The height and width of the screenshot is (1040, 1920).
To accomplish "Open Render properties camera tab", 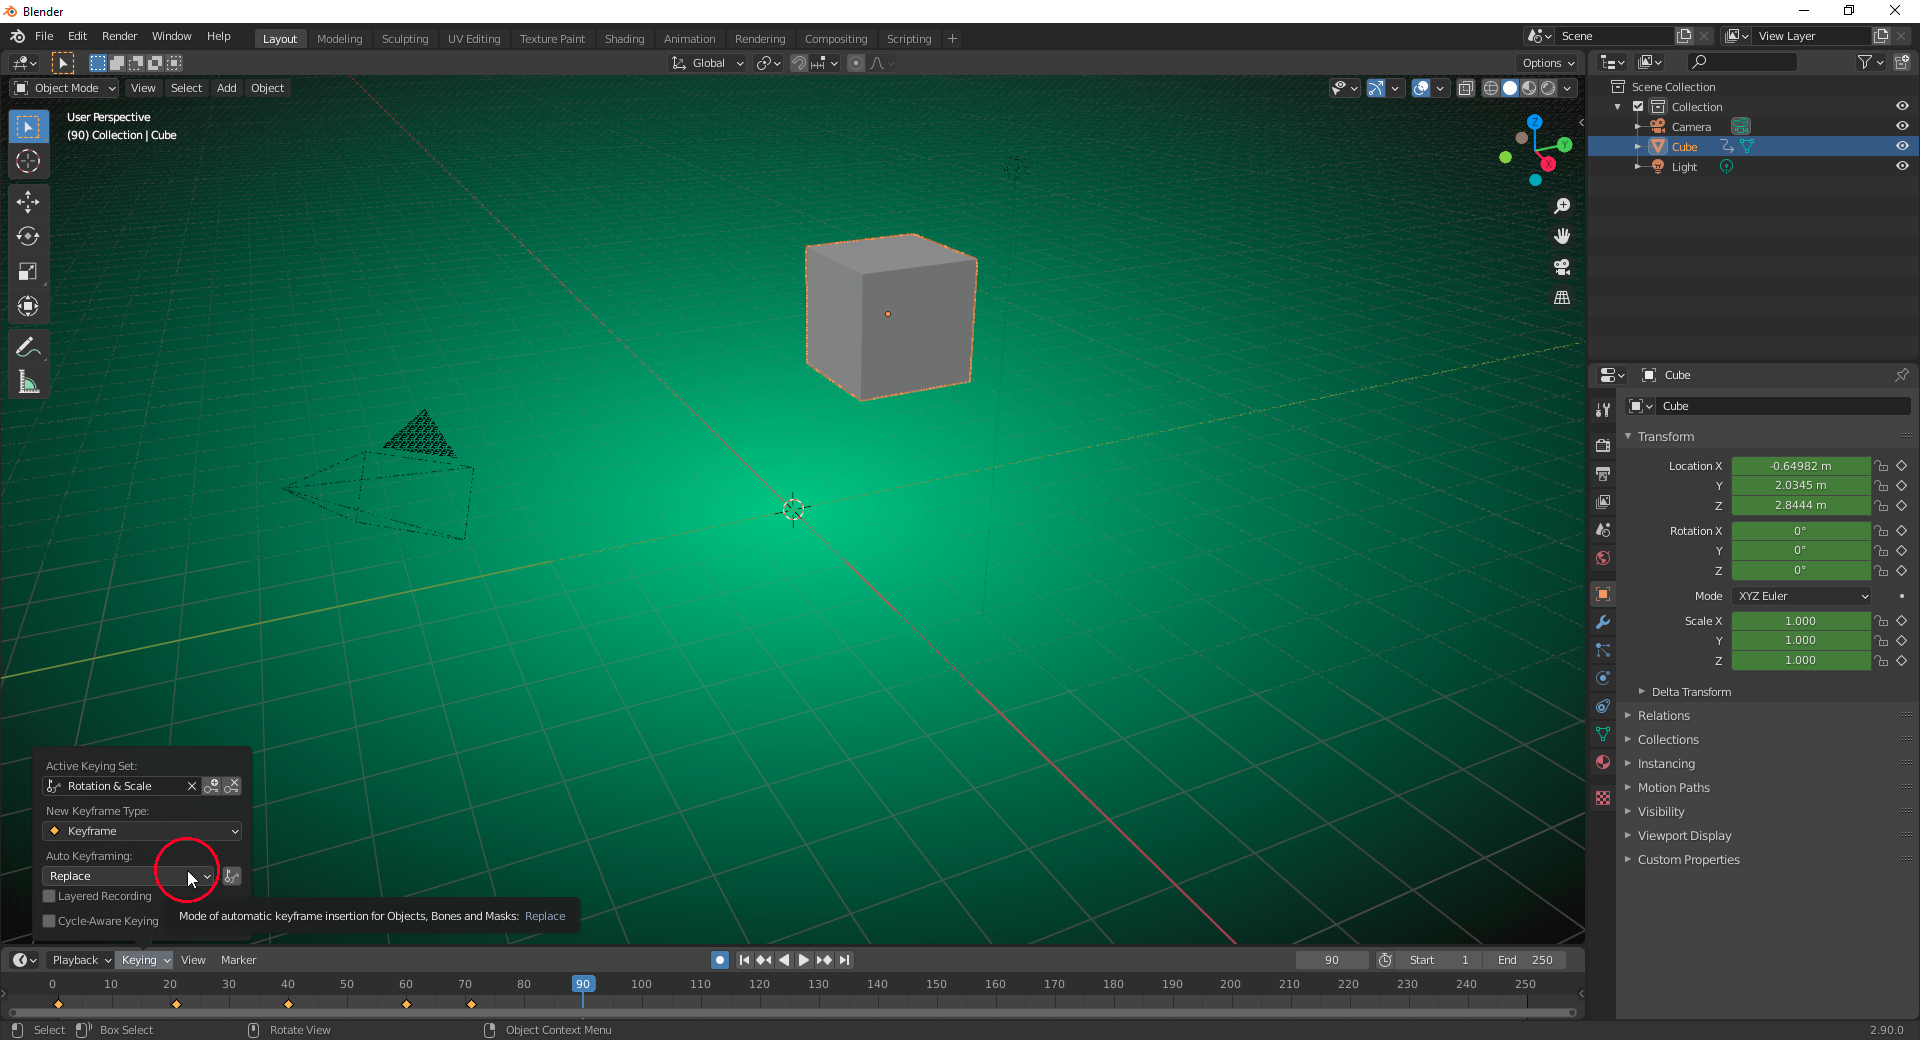I will [x=1603, y=445].
